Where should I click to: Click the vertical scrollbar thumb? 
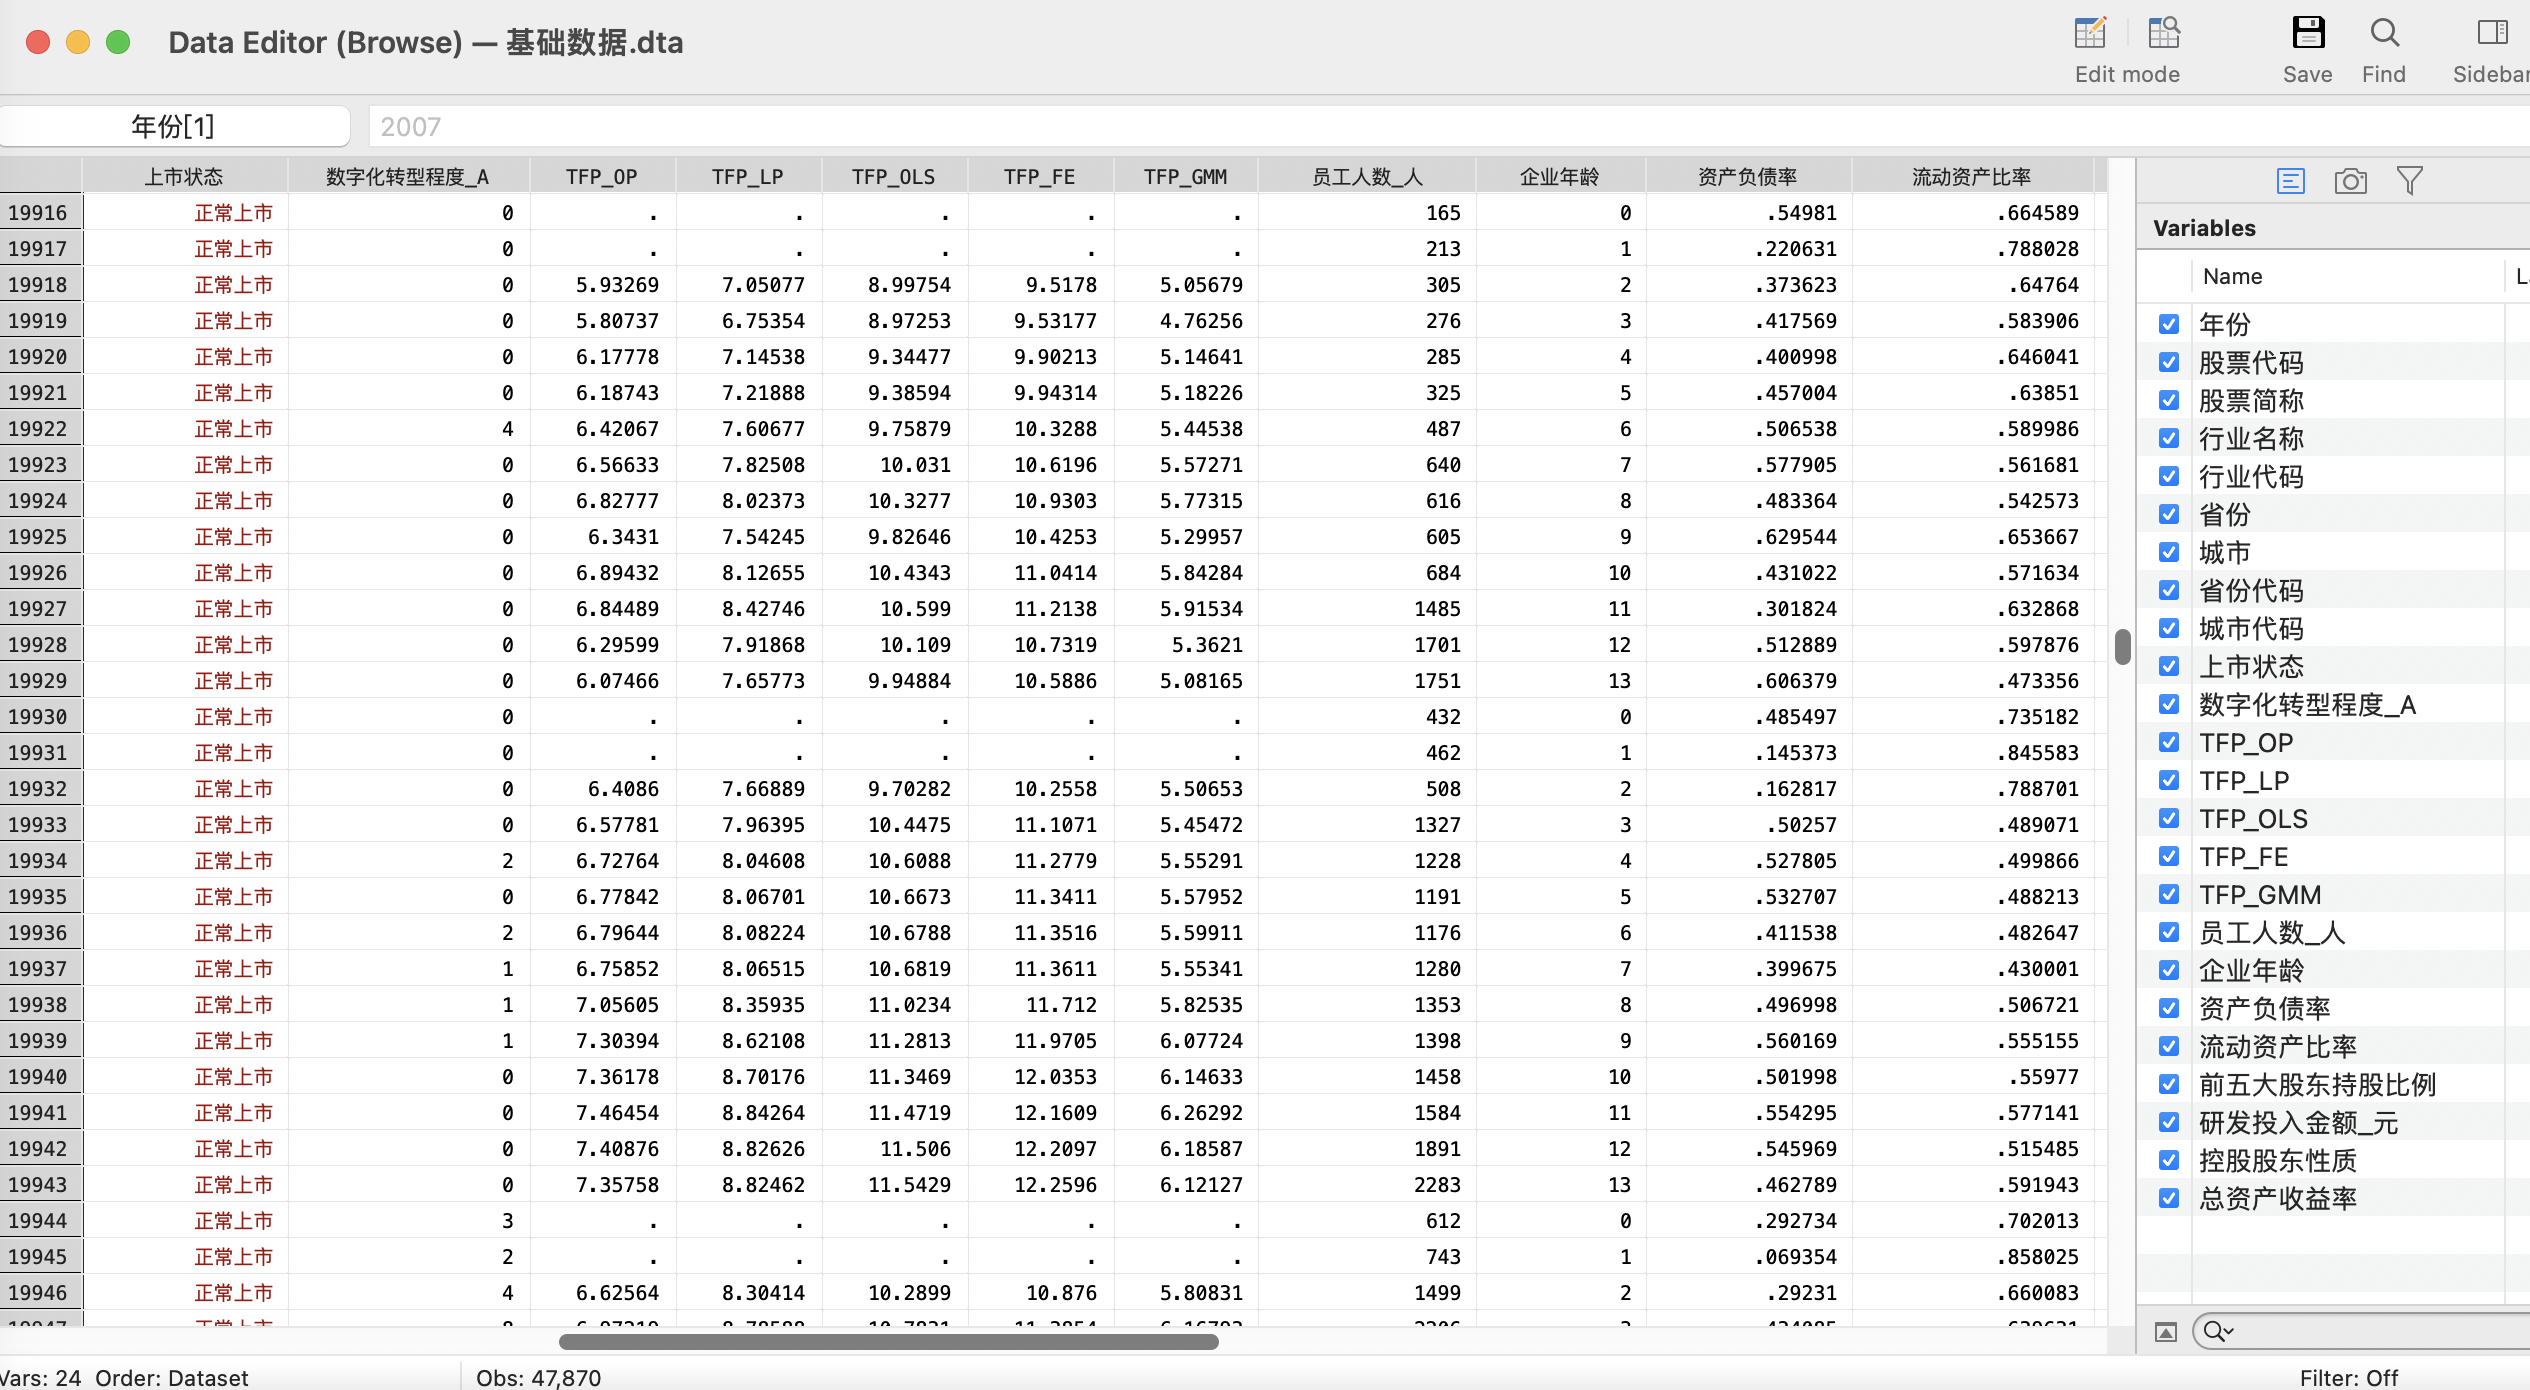[x=2123, y=646]
